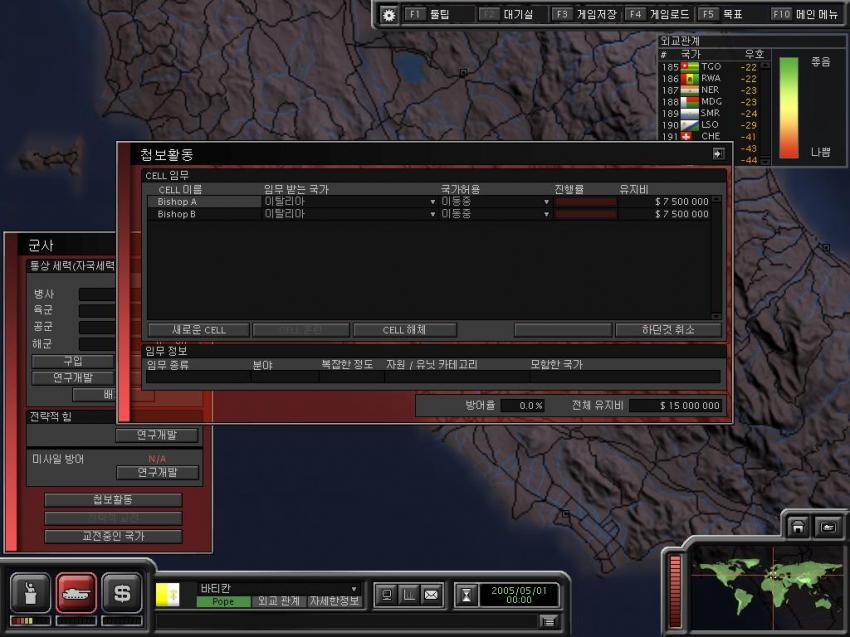The image size is (850, 637).
Task: Open F10 메인 메뉴 in the top bar
Action: tap(806, 15)
